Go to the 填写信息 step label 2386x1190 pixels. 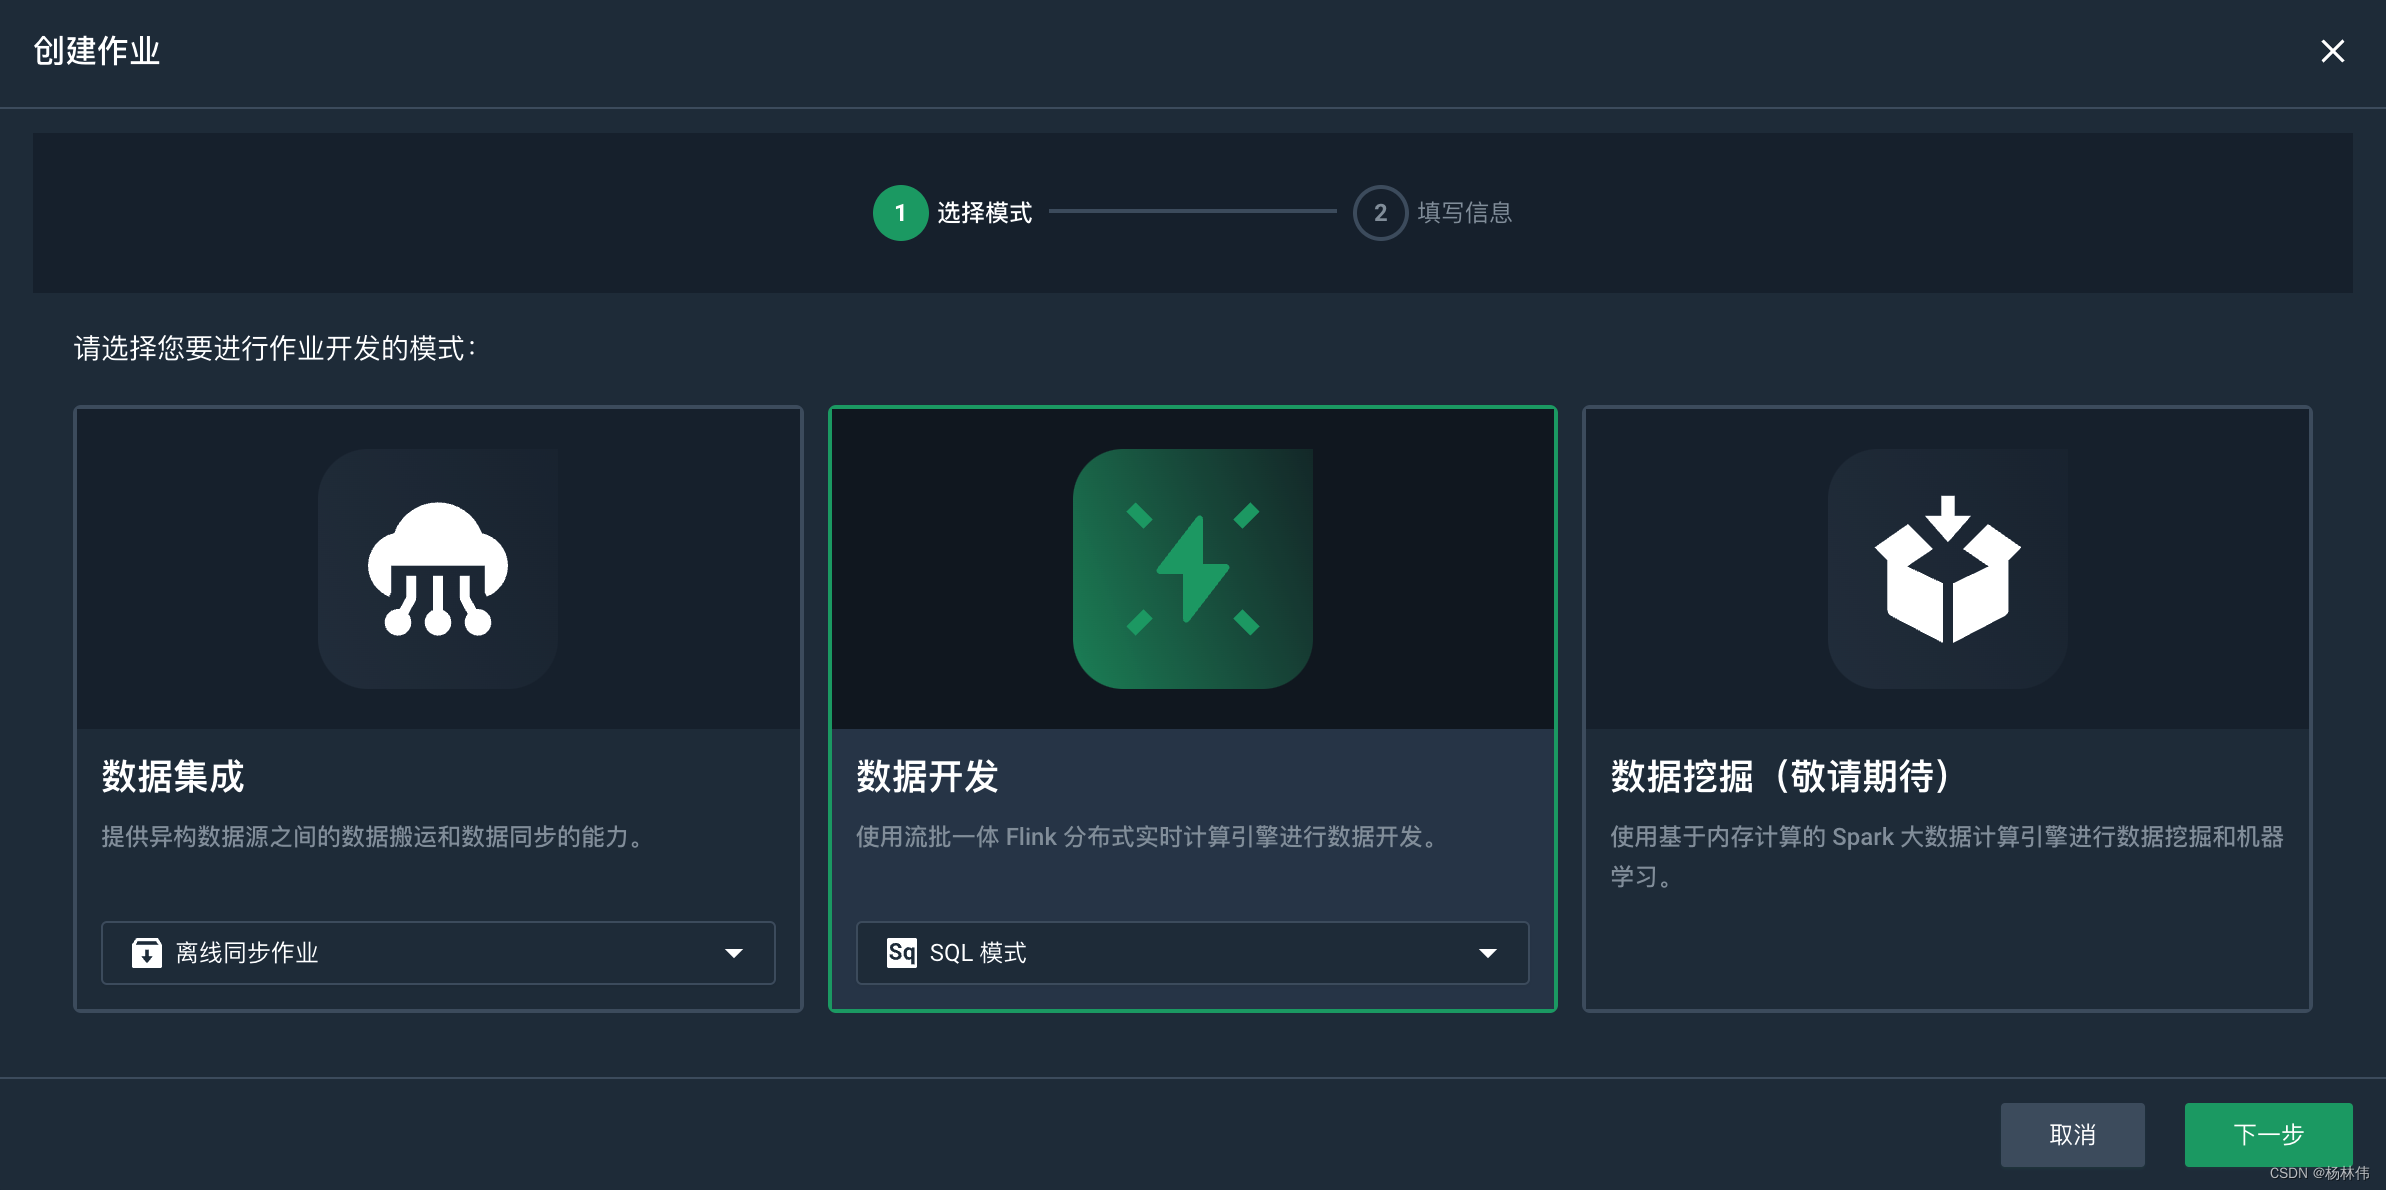point(1464,213)
